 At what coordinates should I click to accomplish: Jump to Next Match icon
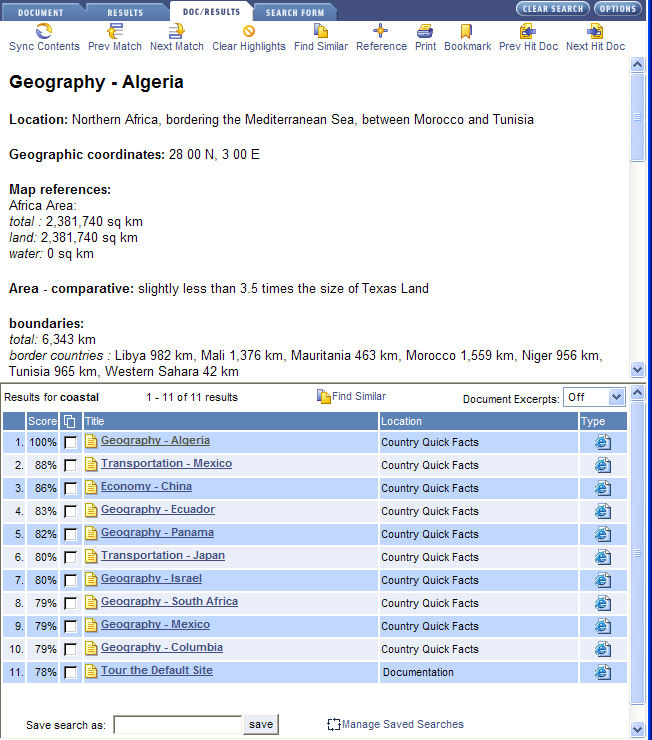coord(176,31)
